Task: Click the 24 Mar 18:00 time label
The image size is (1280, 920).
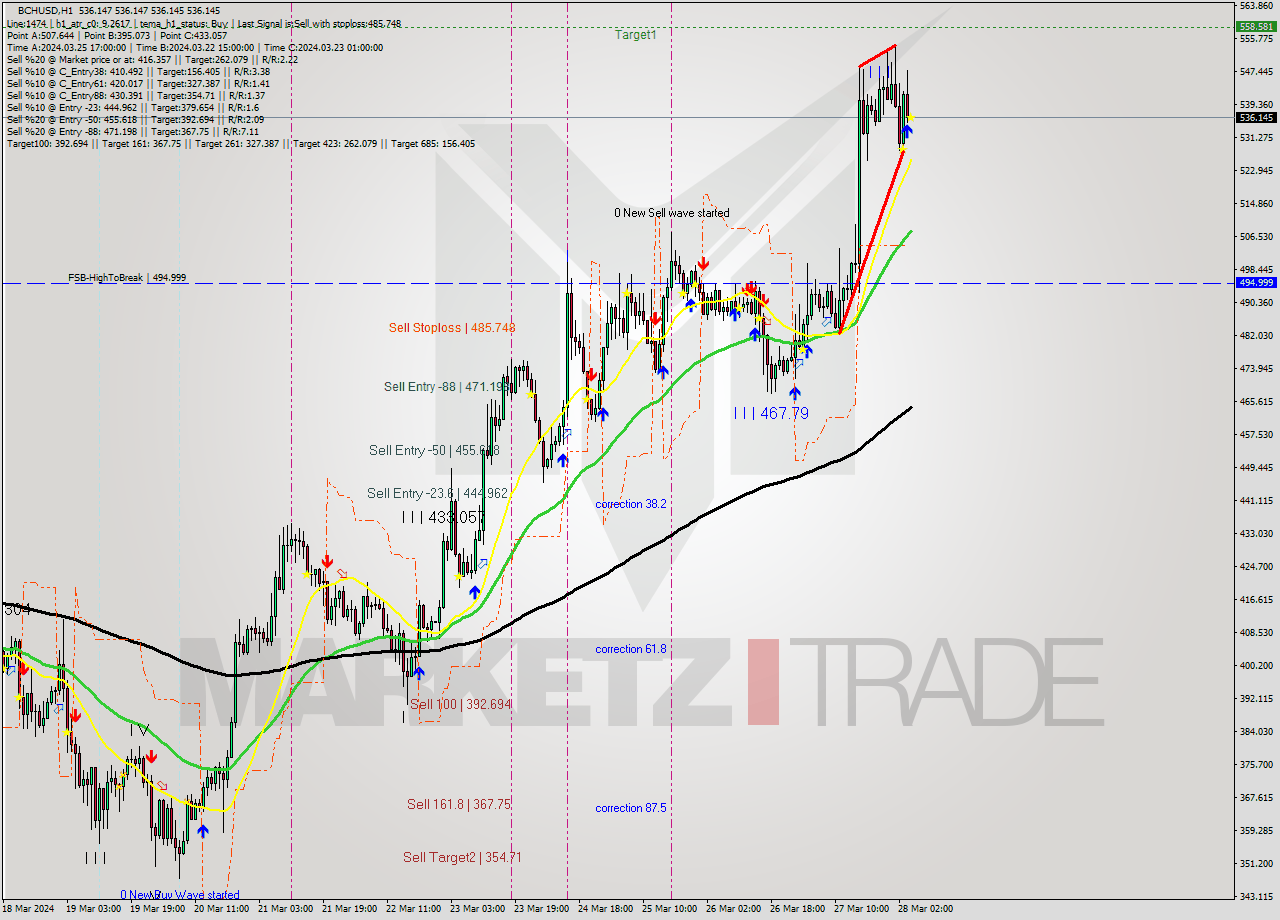Action: pyautogui.click(x=605, y=909)
